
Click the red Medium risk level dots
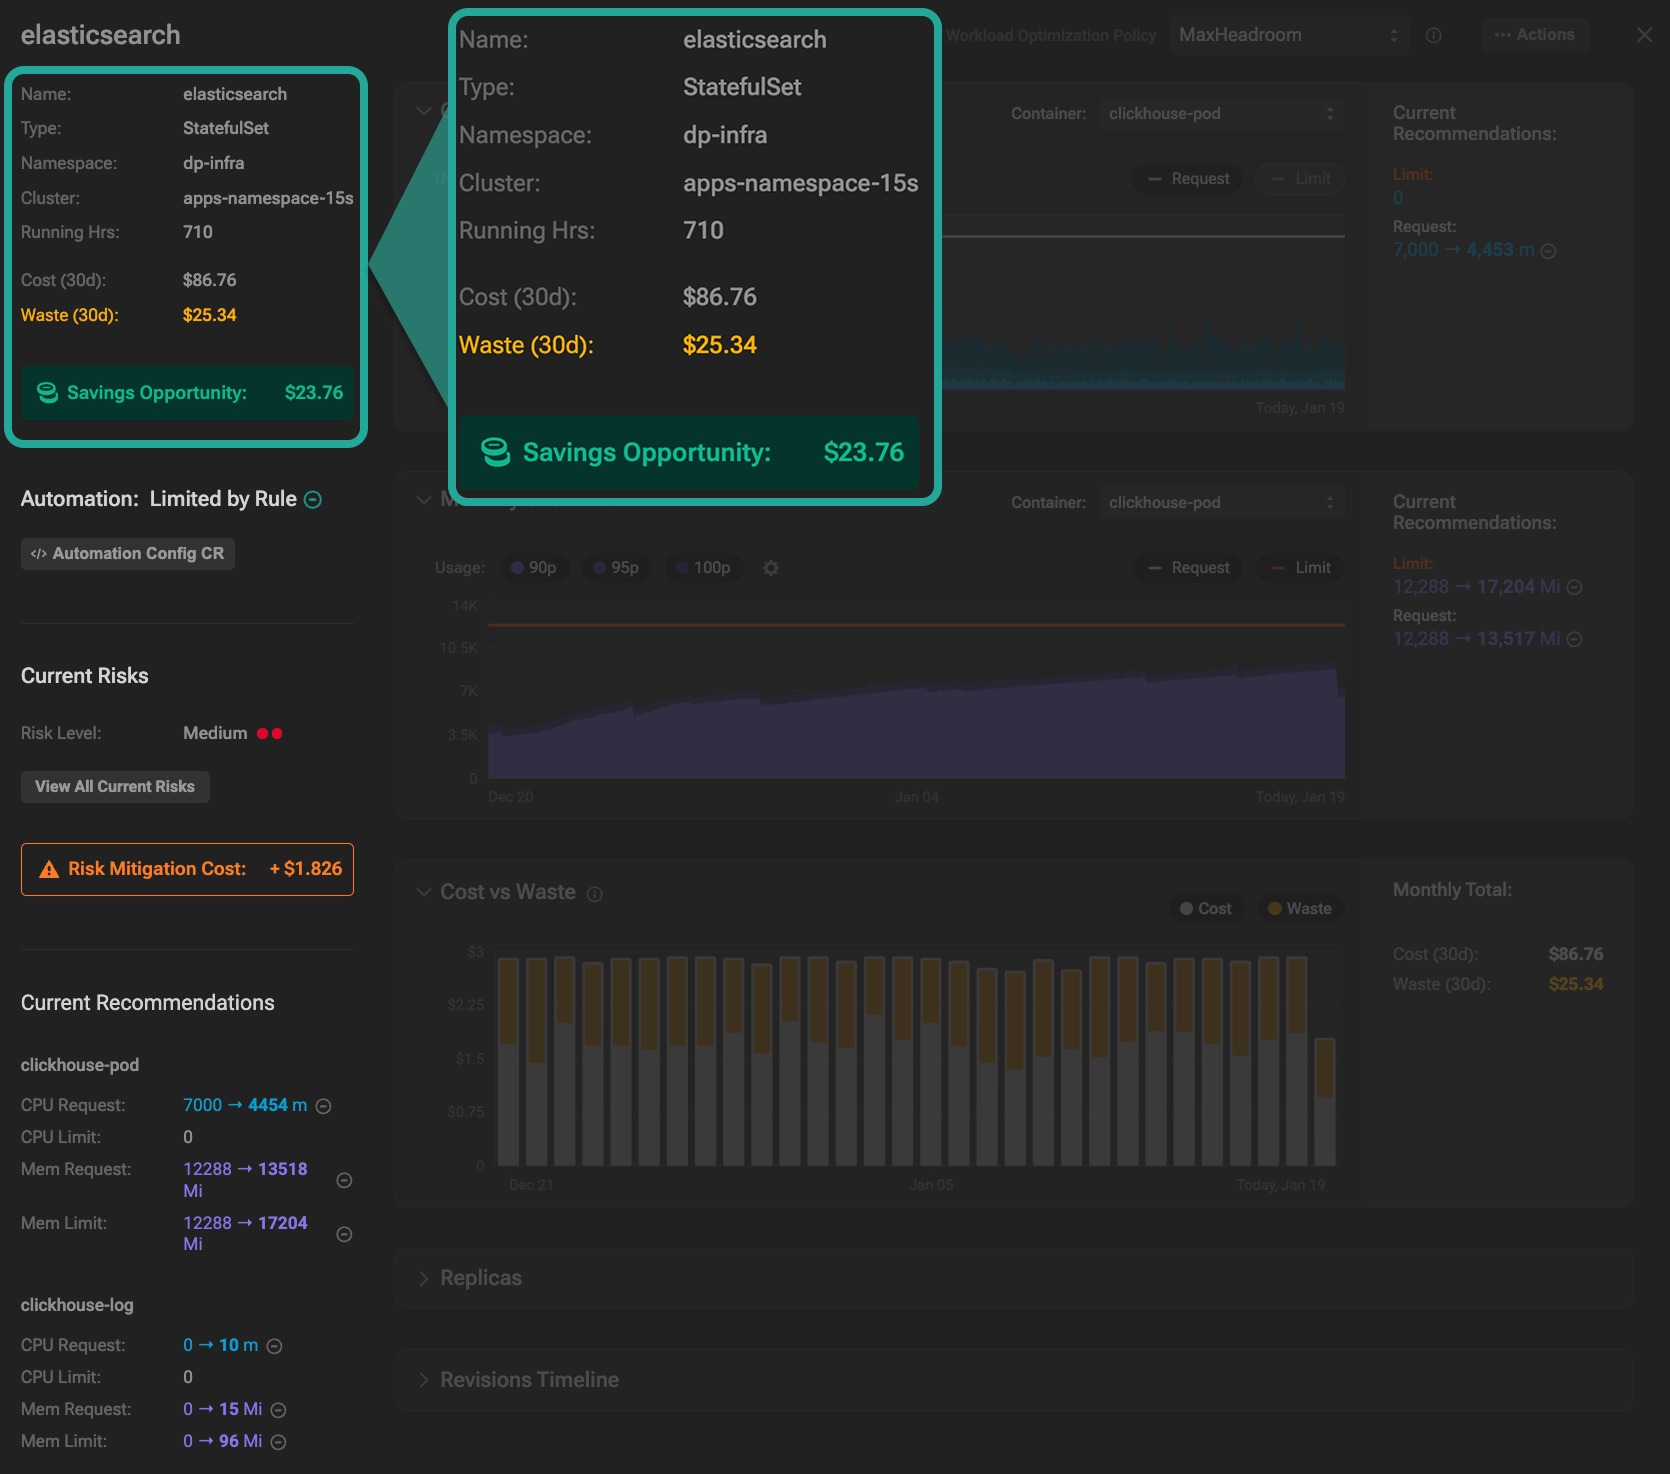click(270, 734)
